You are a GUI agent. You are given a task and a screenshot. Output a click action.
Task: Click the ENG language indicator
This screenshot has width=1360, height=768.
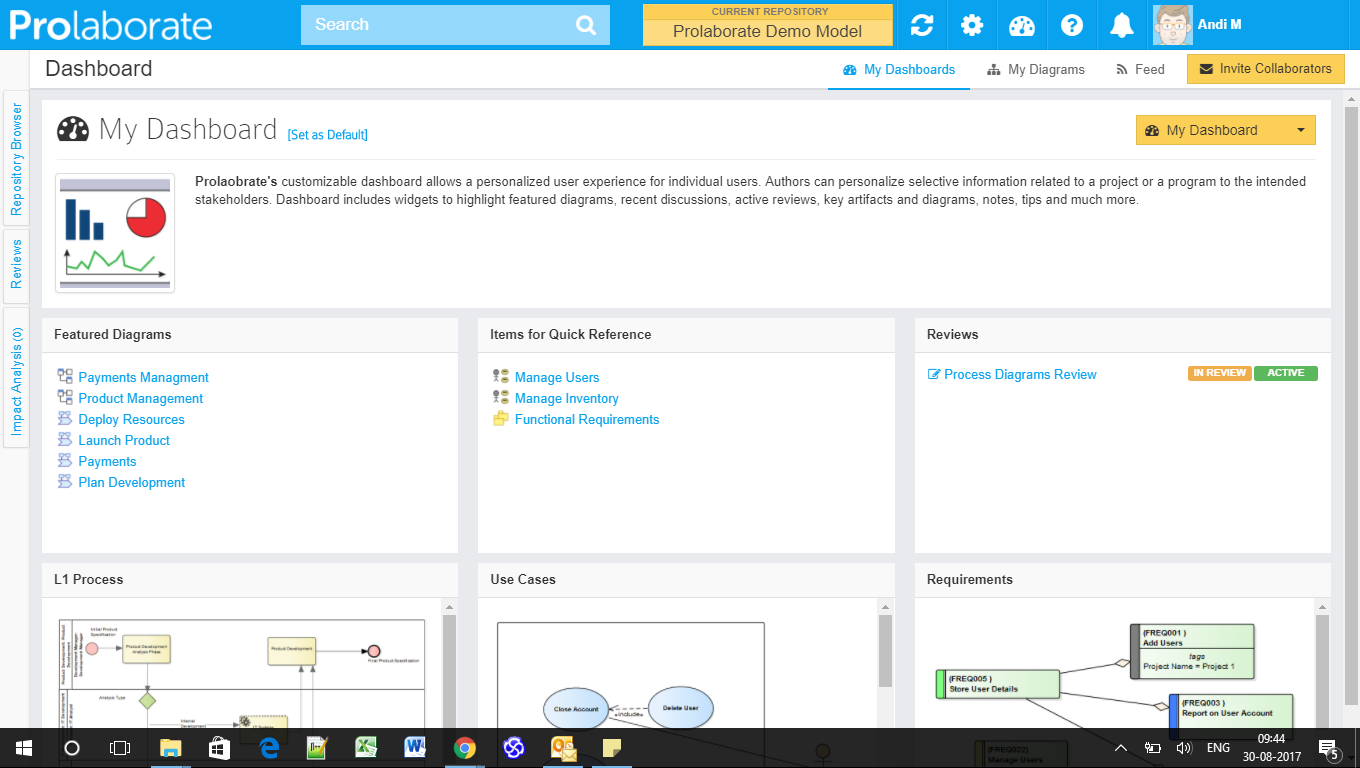tap(1218, 748)
